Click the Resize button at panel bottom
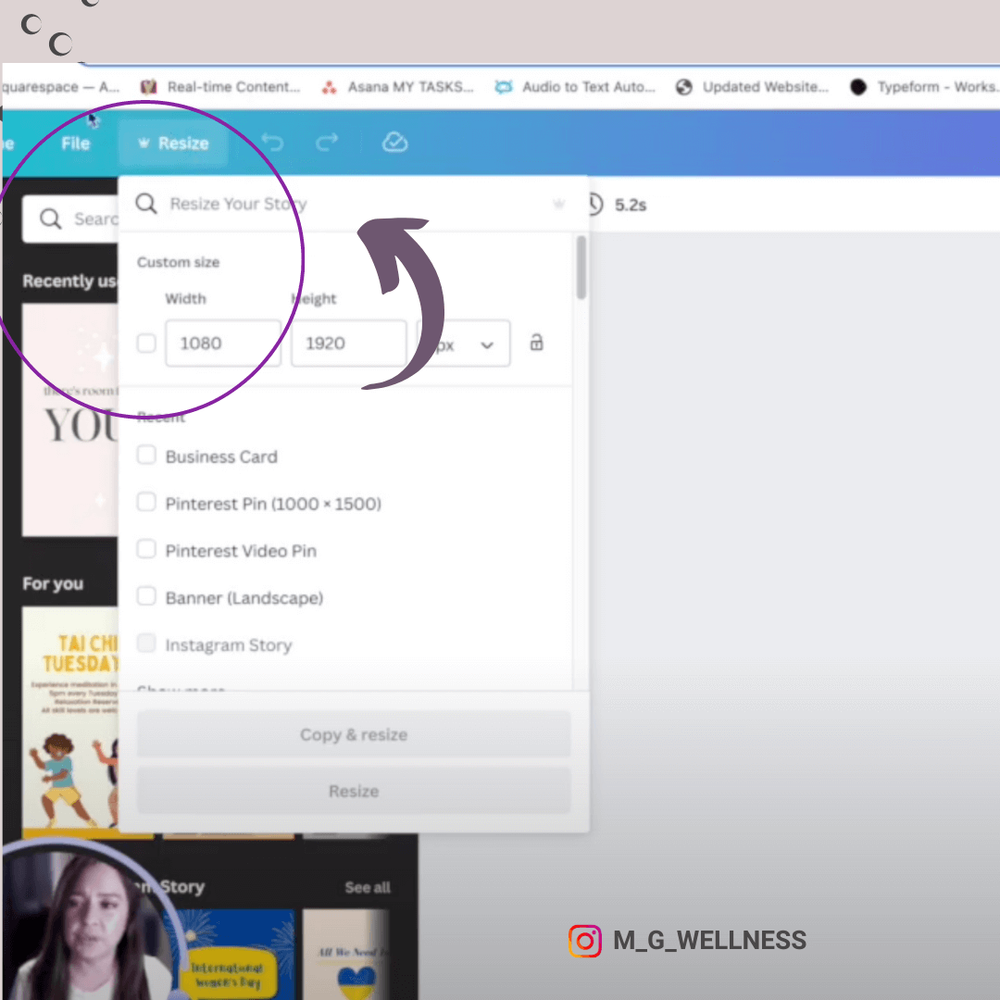Image resolution: width=1000 pixels, height=1000 pixels. click(x=353, y=791)
